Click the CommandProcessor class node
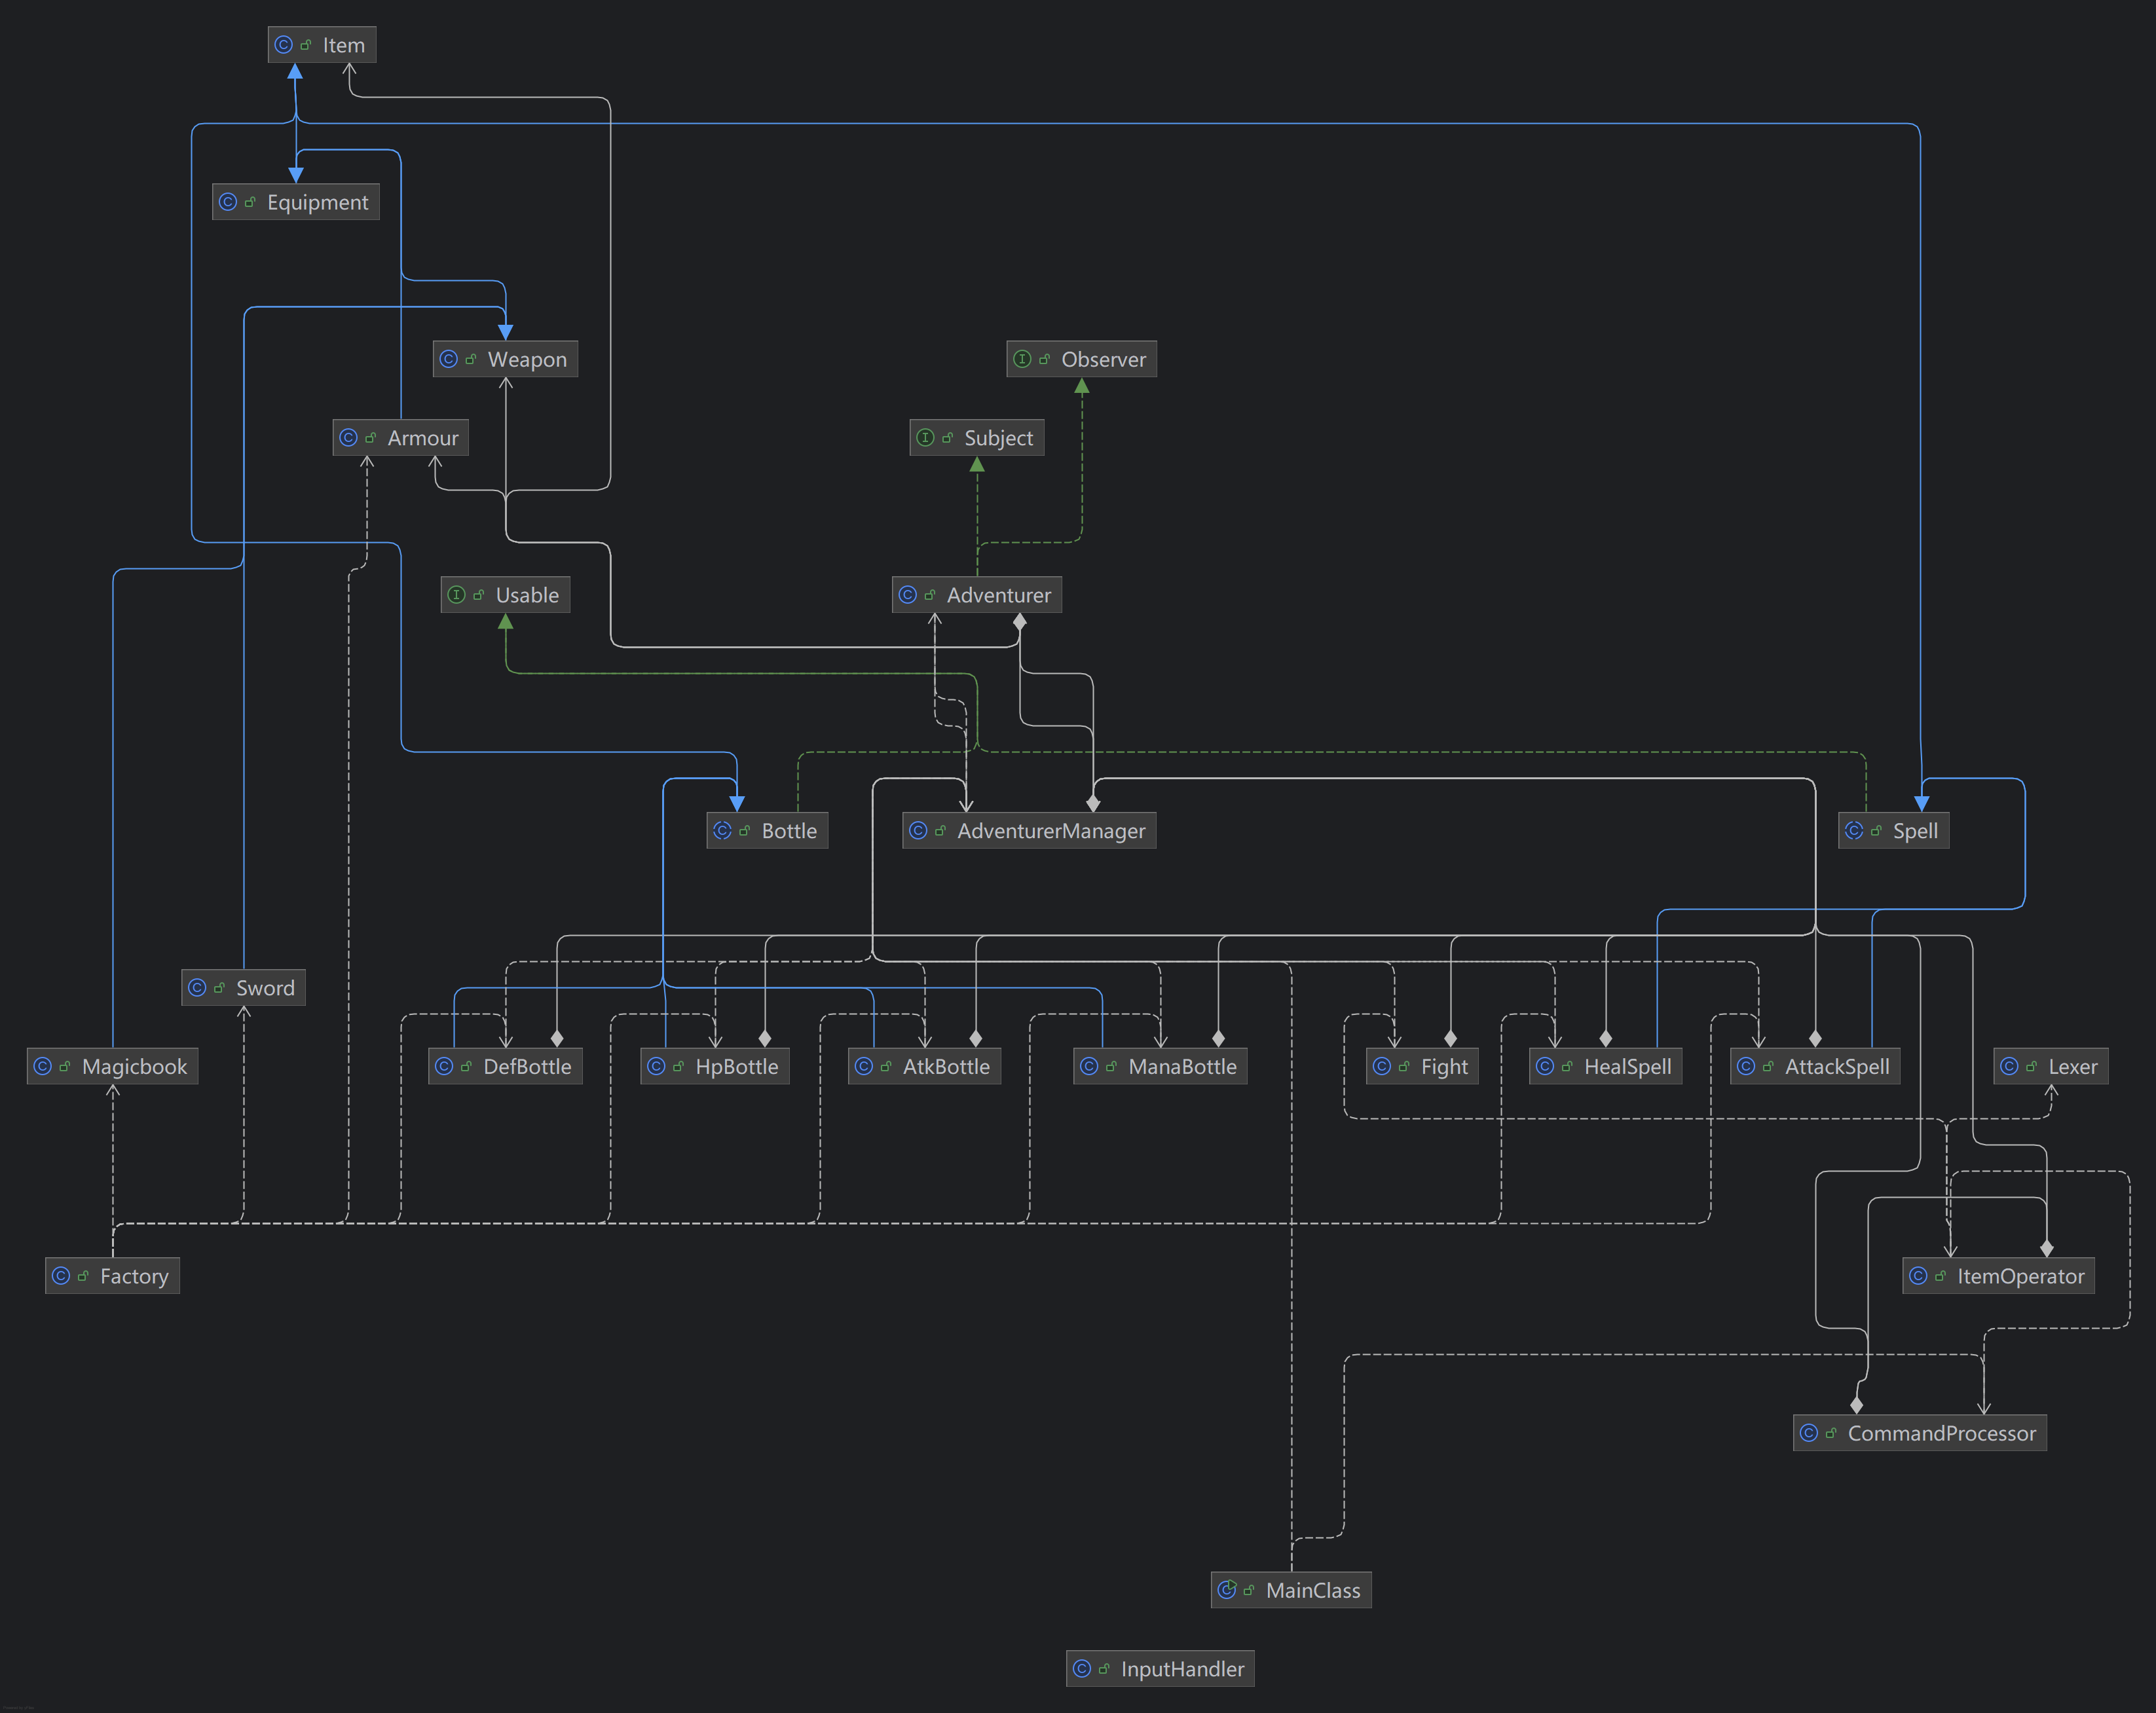Image resolution: width=2156 pixels, height=1713 pixels. [1920, 1433]
